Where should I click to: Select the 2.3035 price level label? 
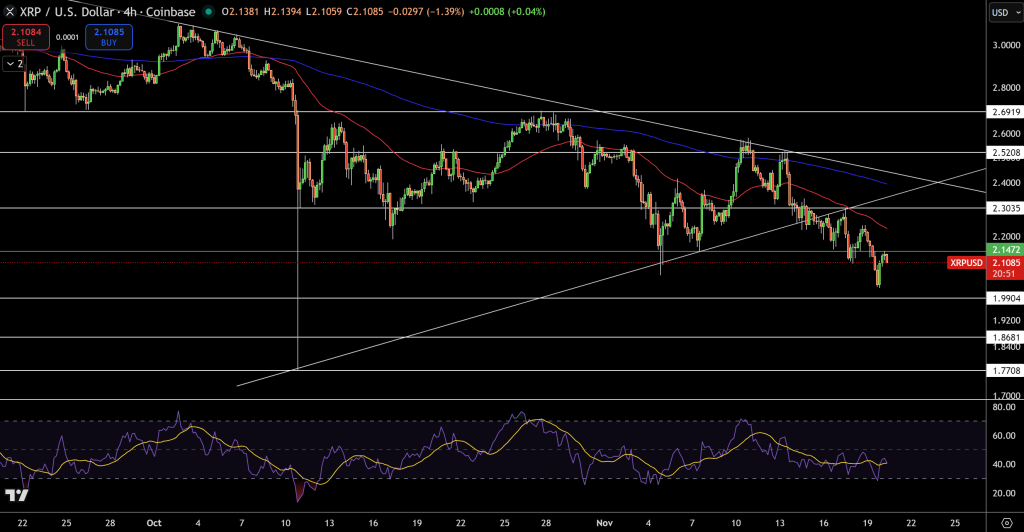(1005, 208)
